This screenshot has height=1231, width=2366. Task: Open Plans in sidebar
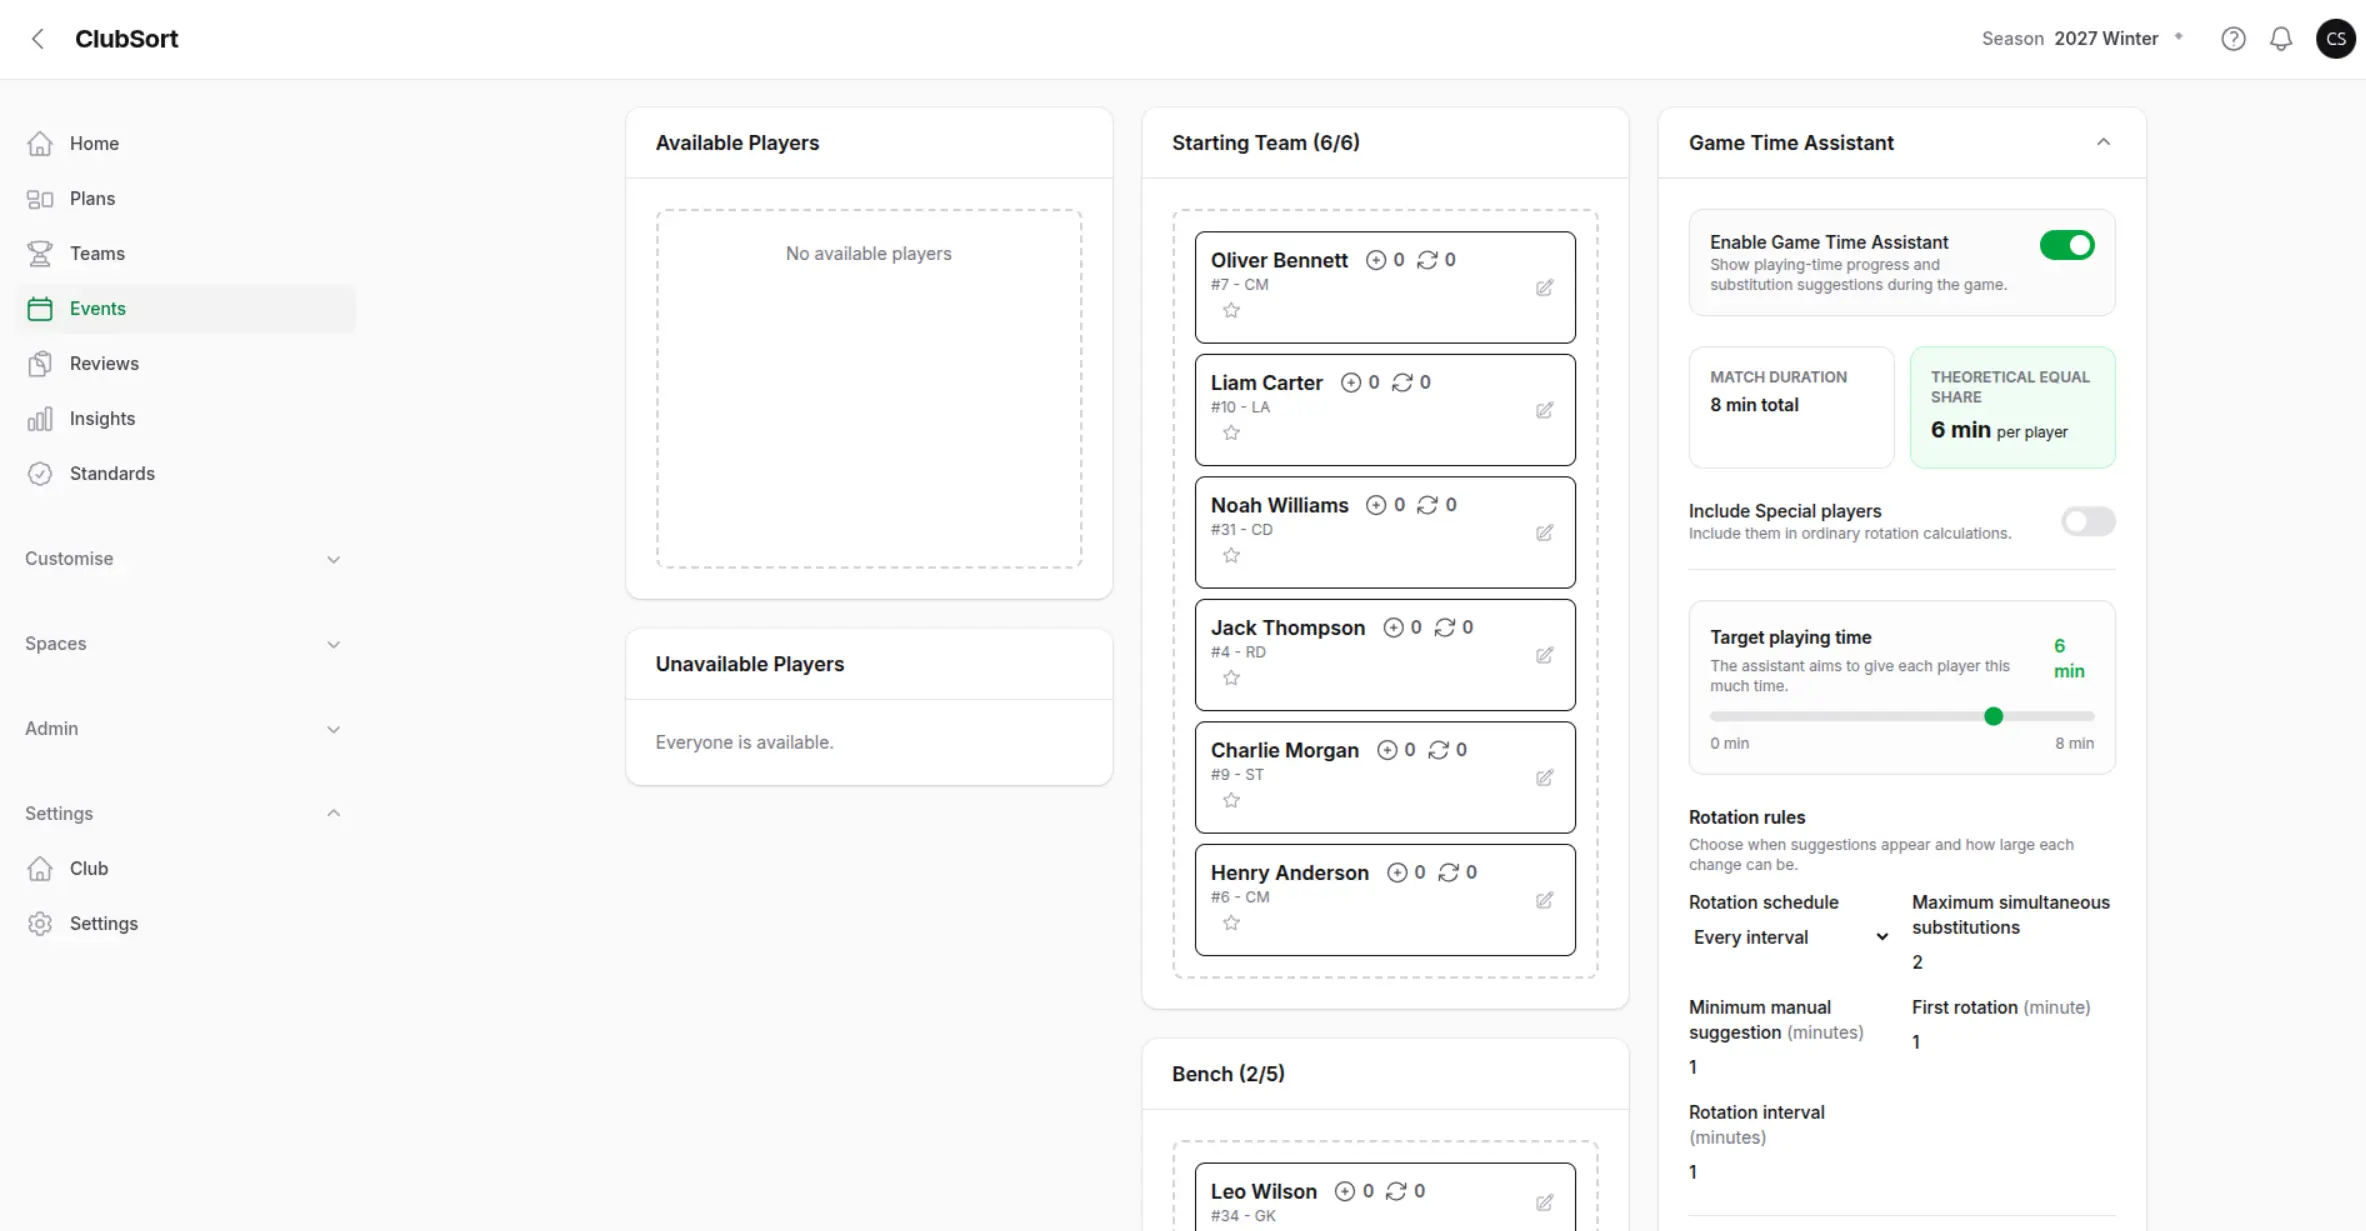(185, 199)
